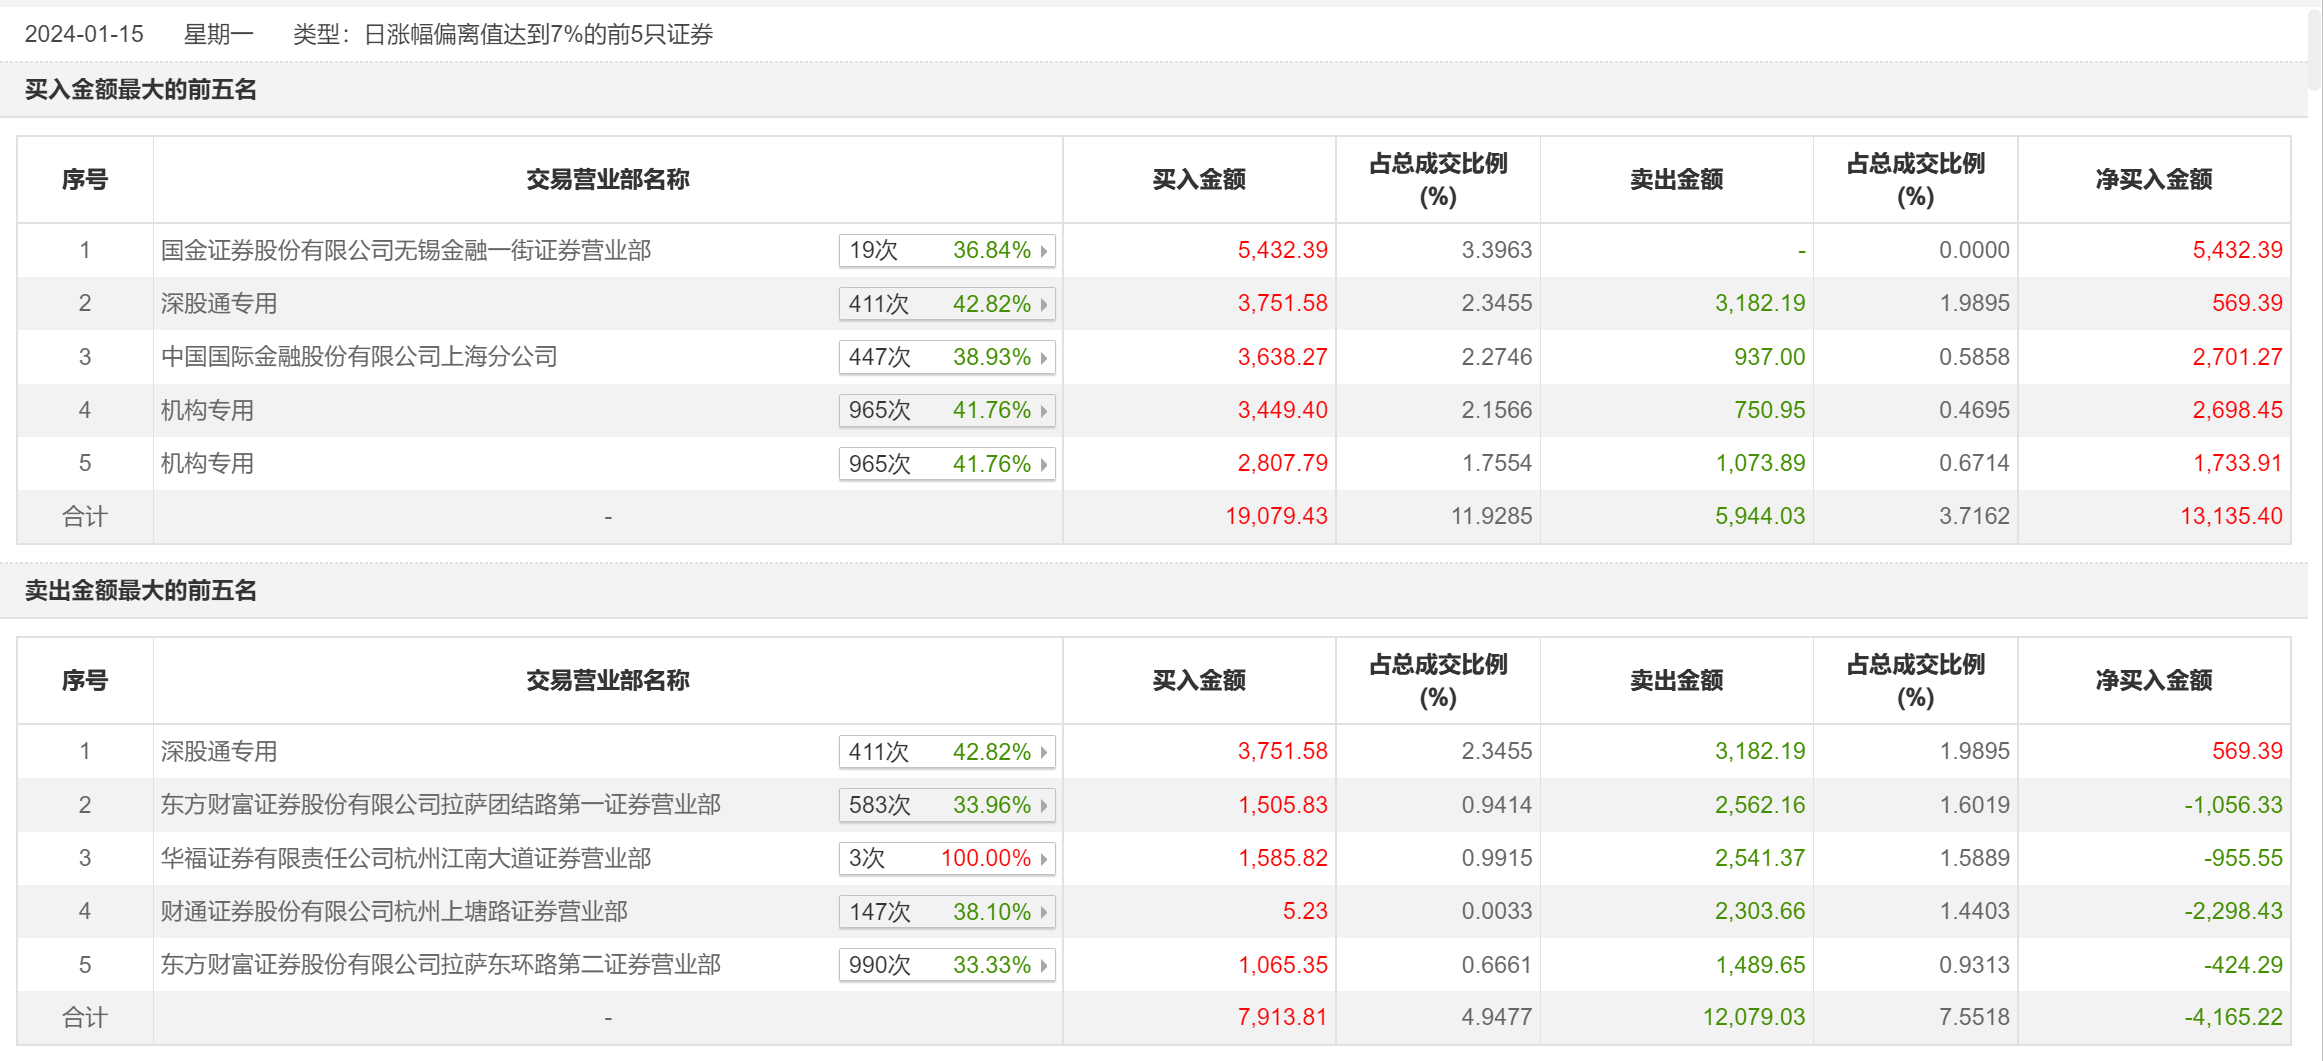The width and height of the screenshot is (2323, 1061).
Task: Open 中国国际金融上海分公司 brokerage link
Action: coord(358,357)
